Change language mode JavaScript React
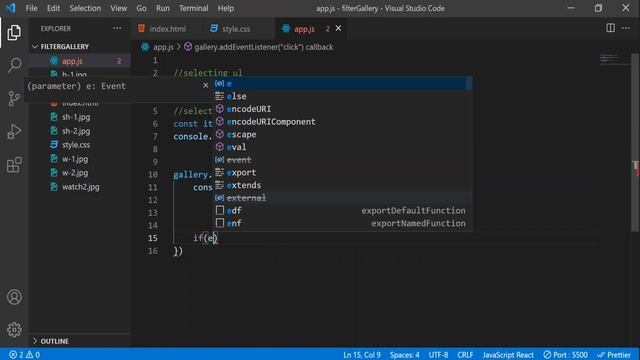Image resolution: width=640 pixels, height=360 pixels. coord(507,355)
